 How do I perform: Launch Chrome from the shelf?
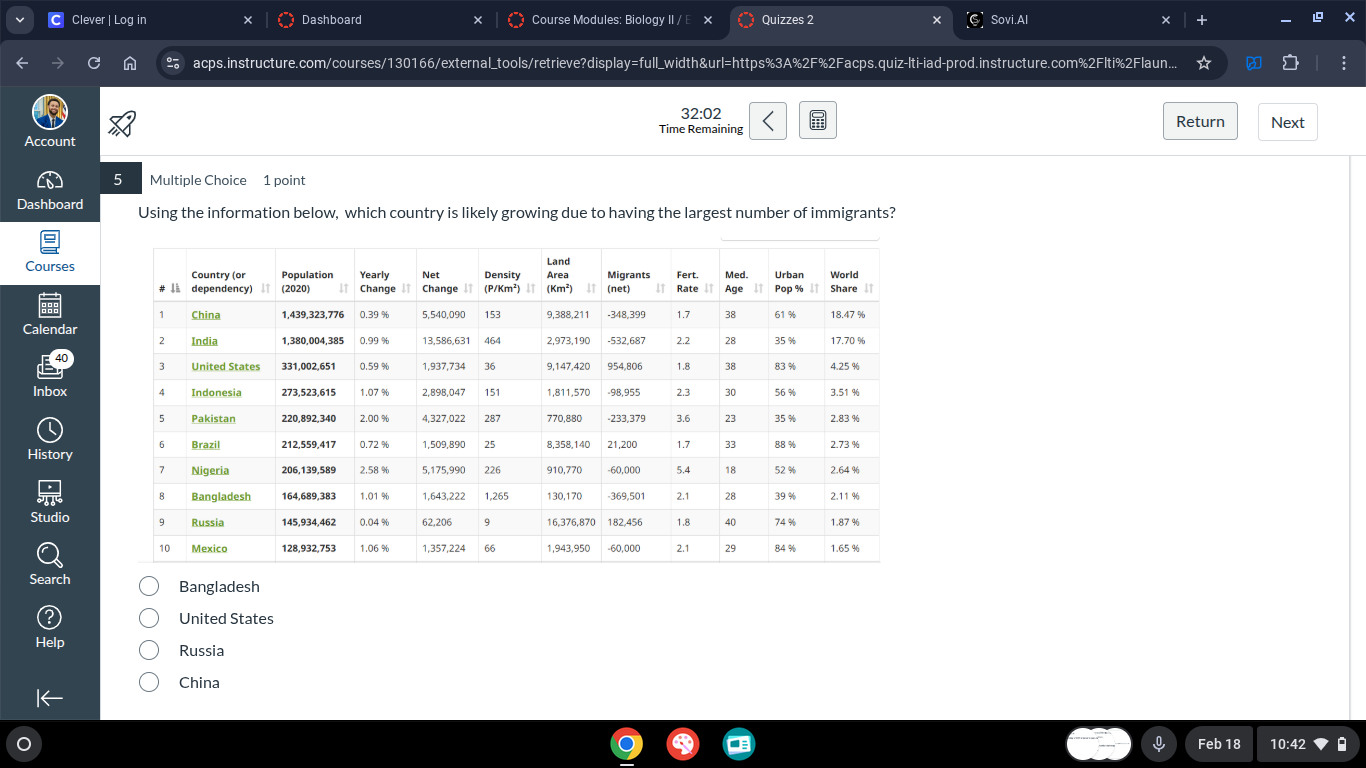point(627,744)
